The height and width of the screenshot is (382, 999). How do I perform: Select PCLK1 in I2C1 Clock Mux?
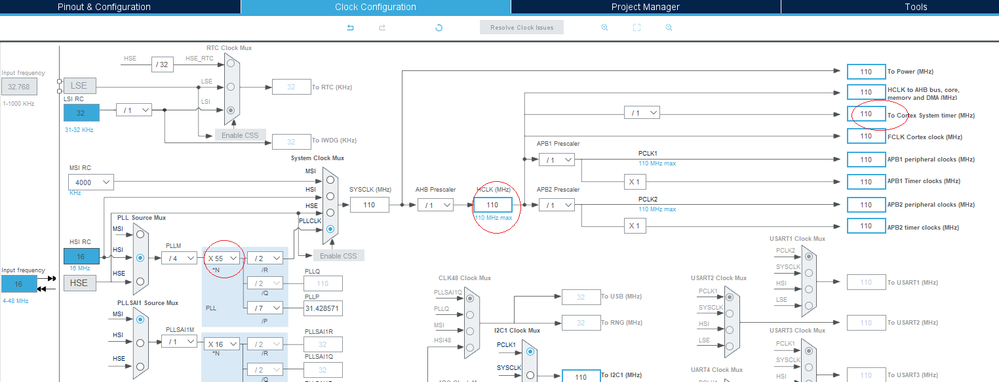click(529, 351)
